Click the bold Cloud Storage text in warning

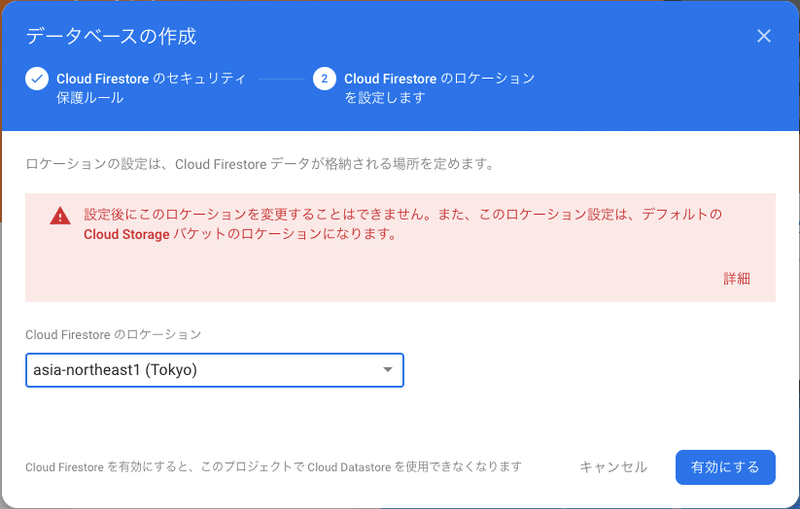[x=127, y=234]
